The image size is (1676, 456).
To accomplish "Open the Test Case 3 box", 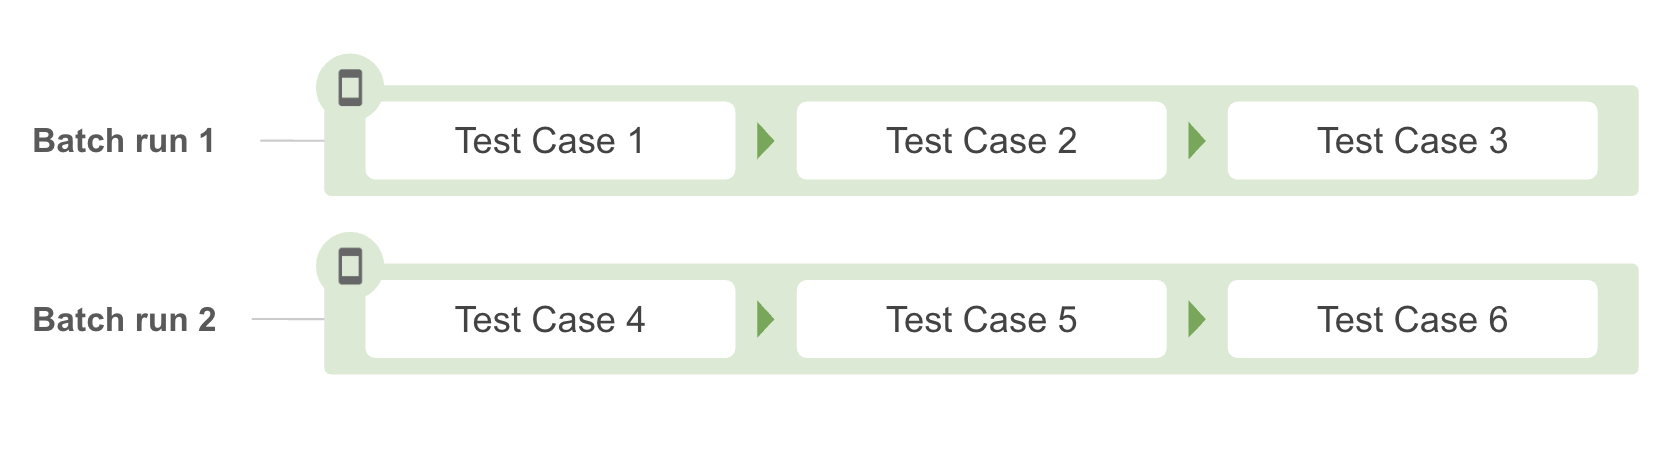I will 1412,141.
